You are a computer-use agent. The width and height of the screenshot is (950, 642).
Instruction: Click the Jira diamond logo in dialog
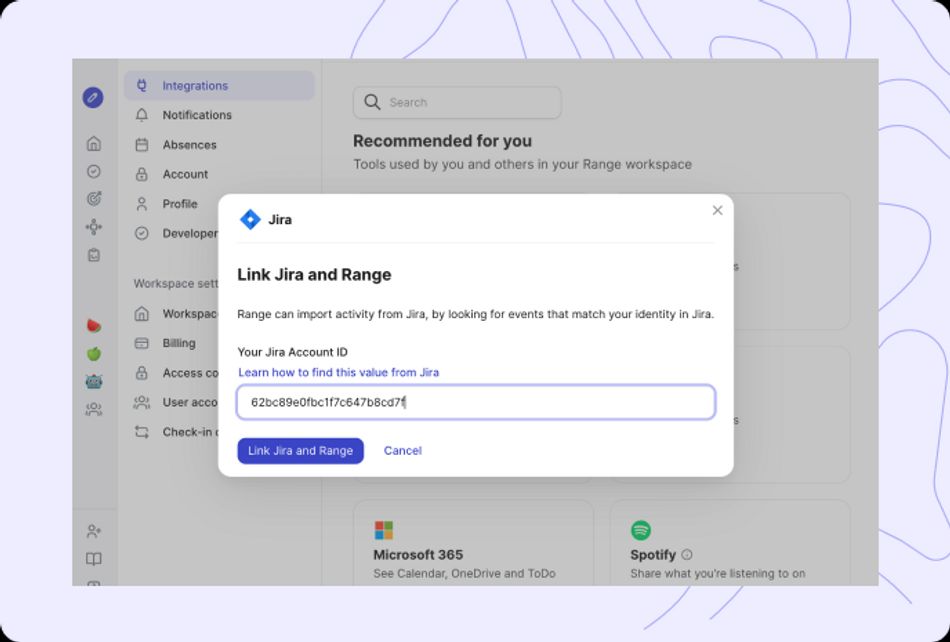[x=250, y=219]
